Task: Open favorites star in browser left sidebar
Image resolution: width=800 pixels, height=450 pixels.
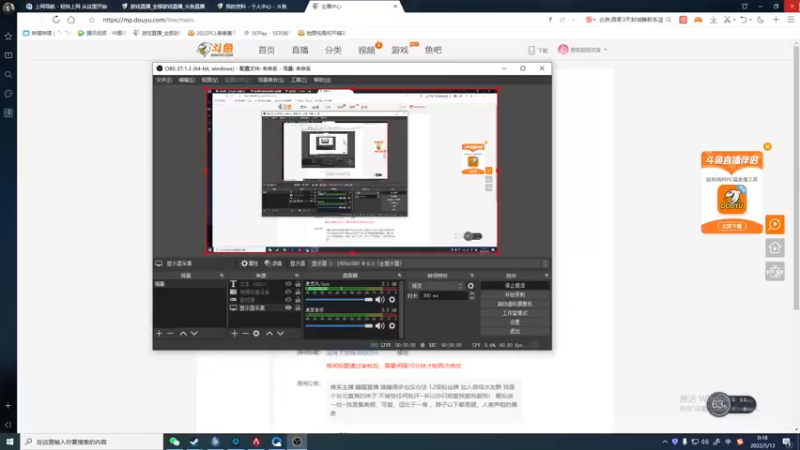Action: (8, 36)
